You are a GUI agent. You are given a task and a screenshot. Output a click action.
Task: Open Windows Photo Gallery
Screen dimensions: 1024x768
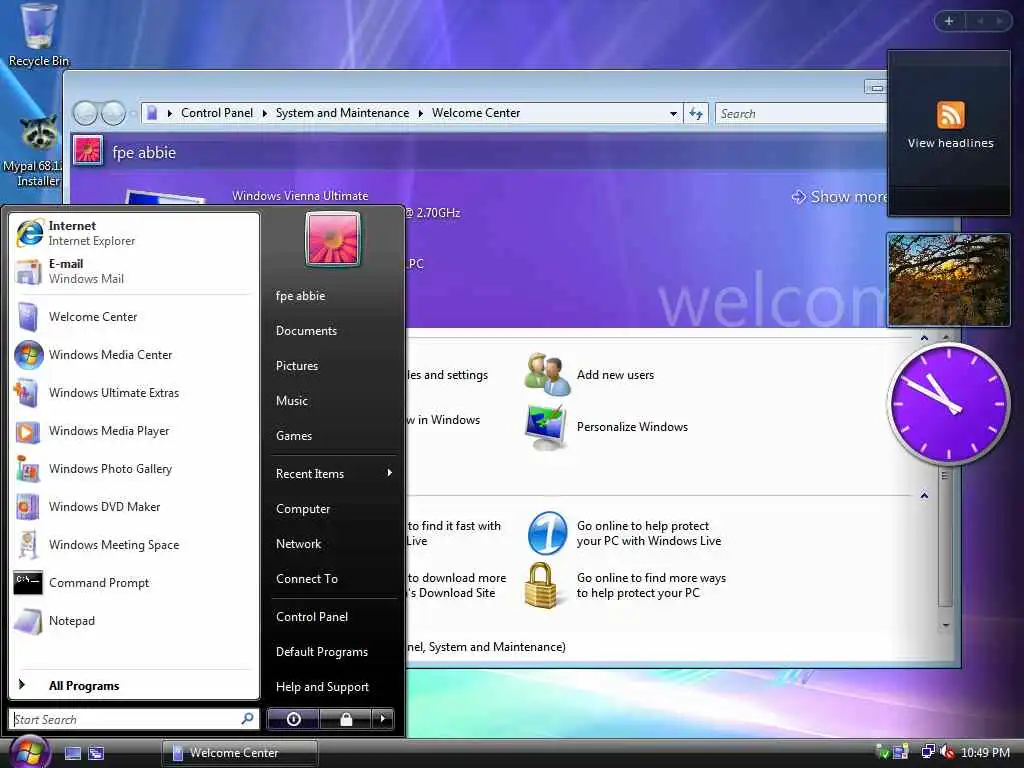tap(134, 468)
